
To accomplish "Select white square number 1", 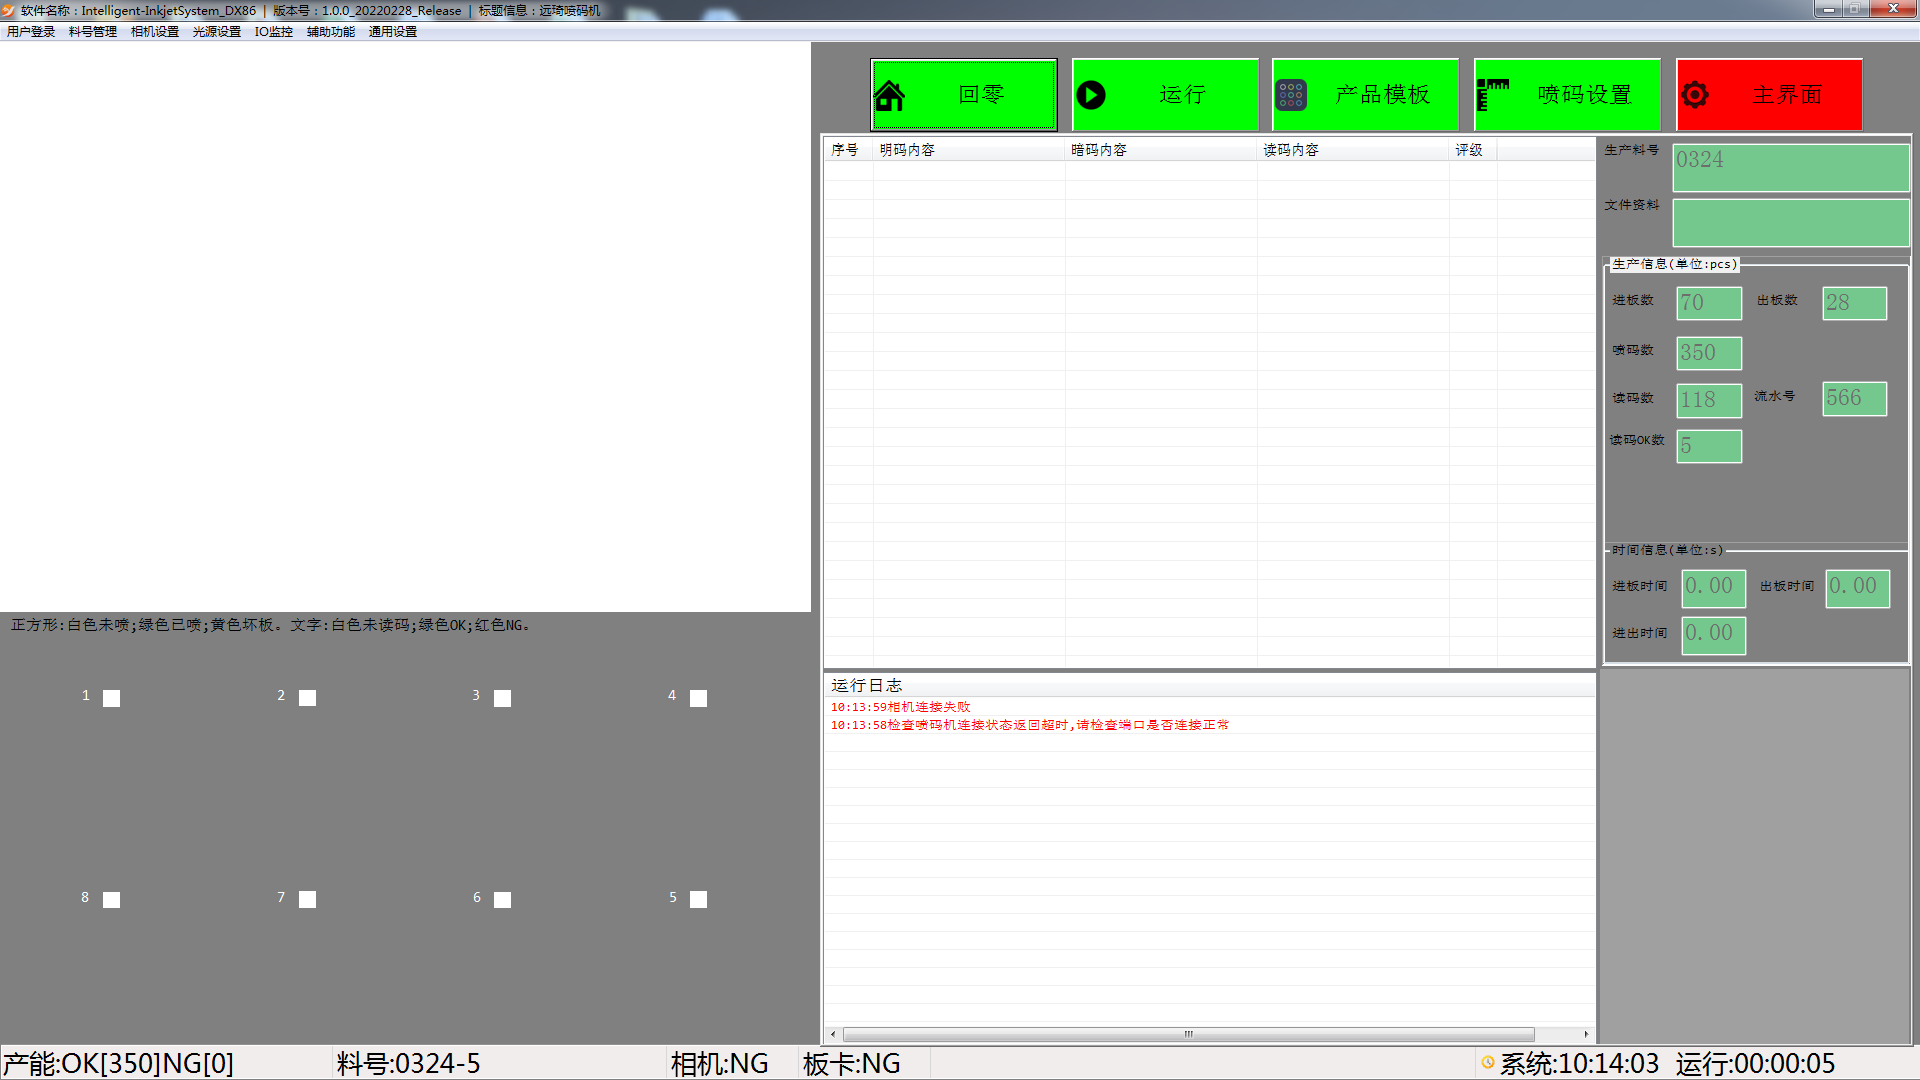I will pos(112,698).
